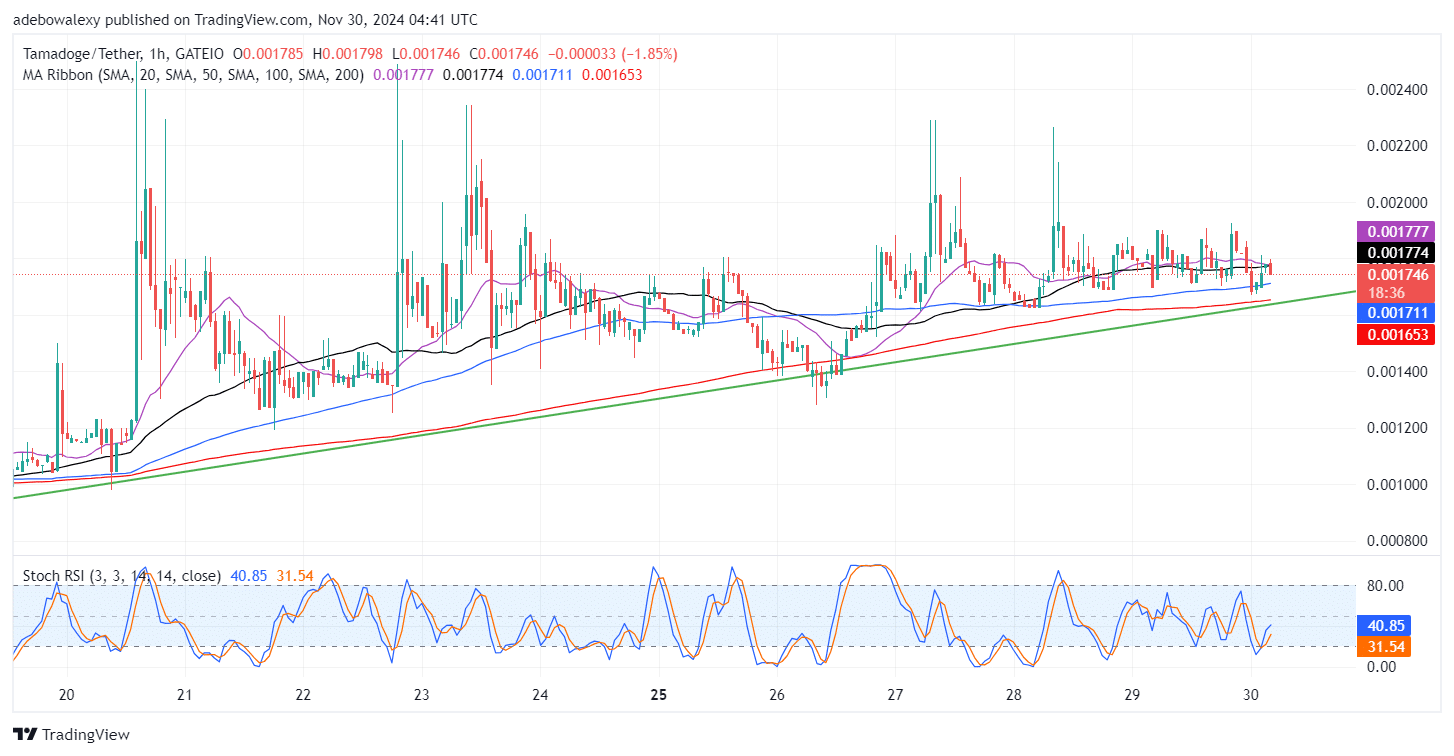
Task: Click the 0.002200 price axis label
Action: tap(1397, 146)
